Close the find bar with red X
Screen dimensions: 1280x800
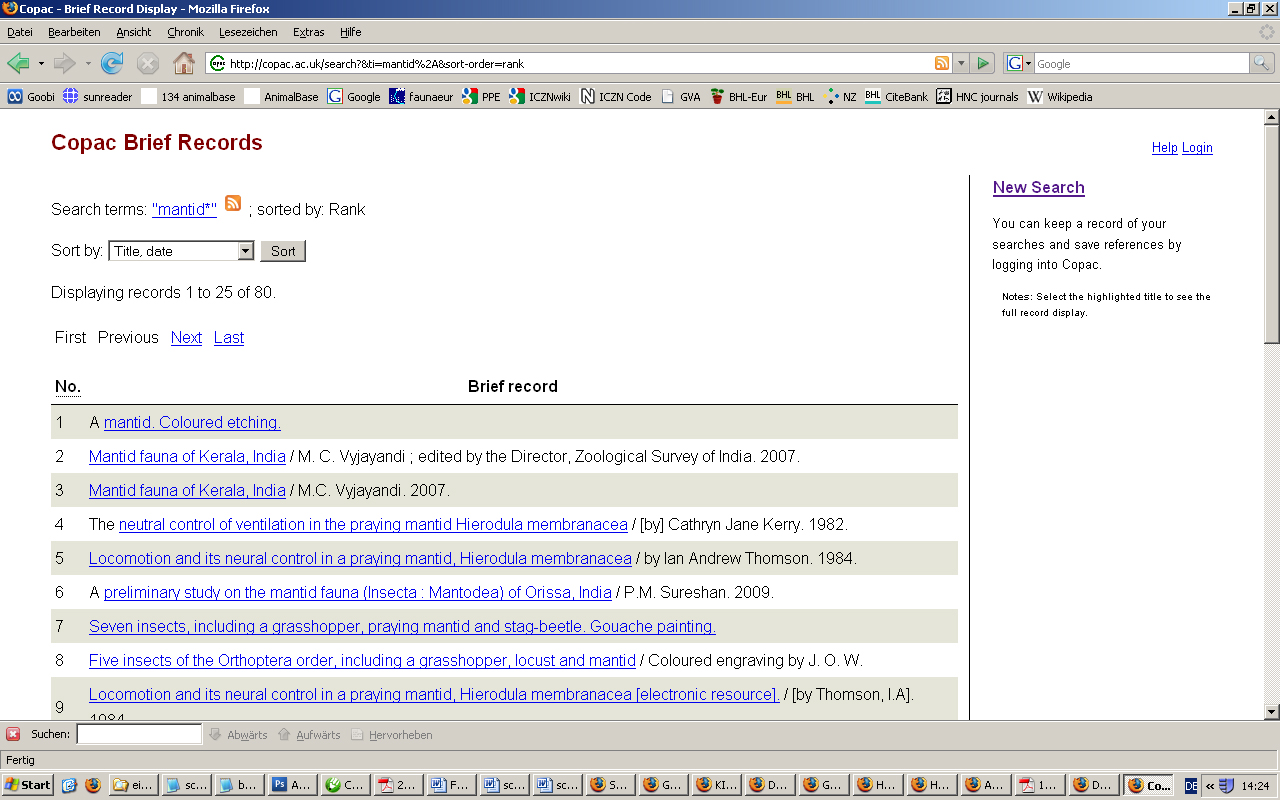click(x=13, y=734)
